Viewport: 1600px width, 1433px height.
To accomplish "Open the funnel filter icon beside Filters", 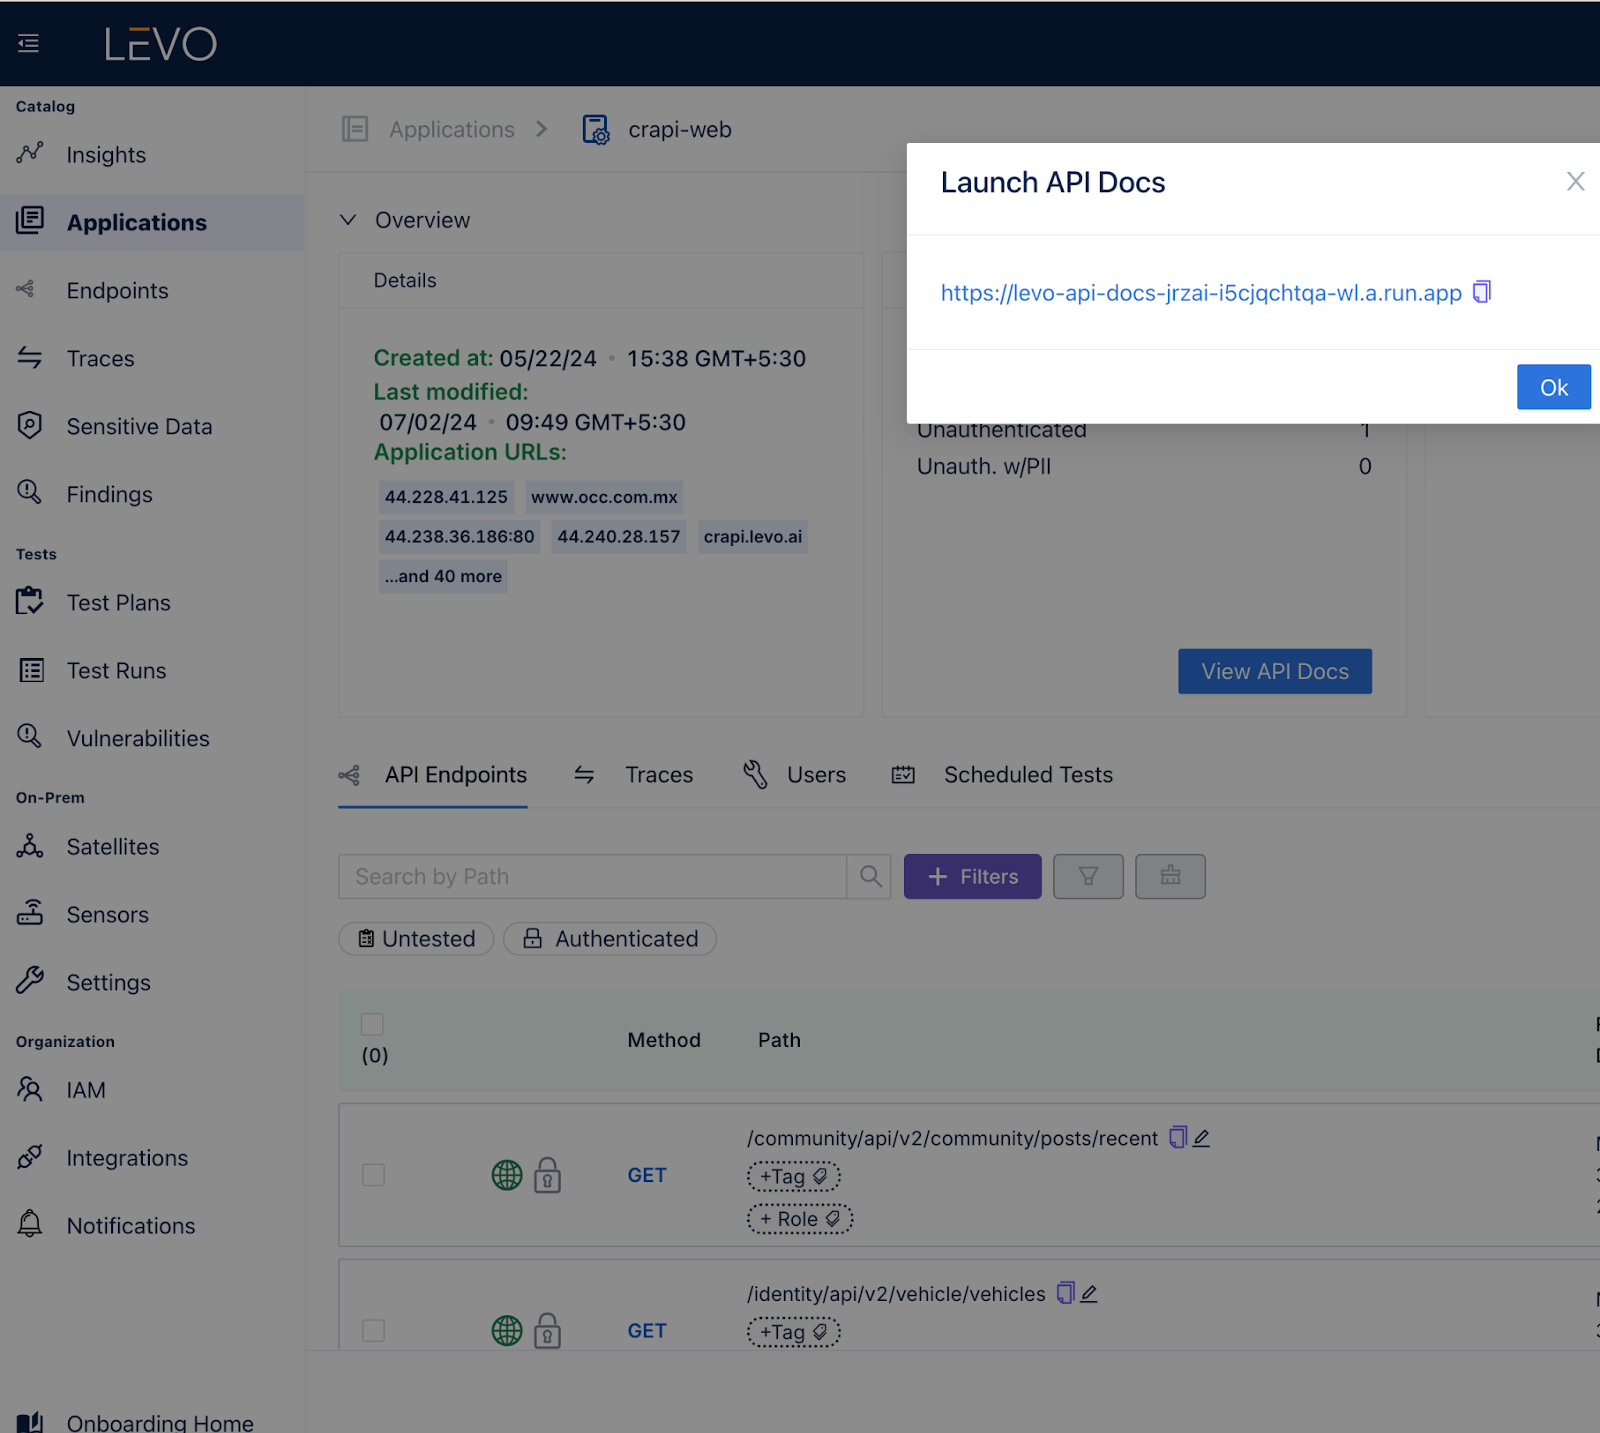I will pos(1088,876).
